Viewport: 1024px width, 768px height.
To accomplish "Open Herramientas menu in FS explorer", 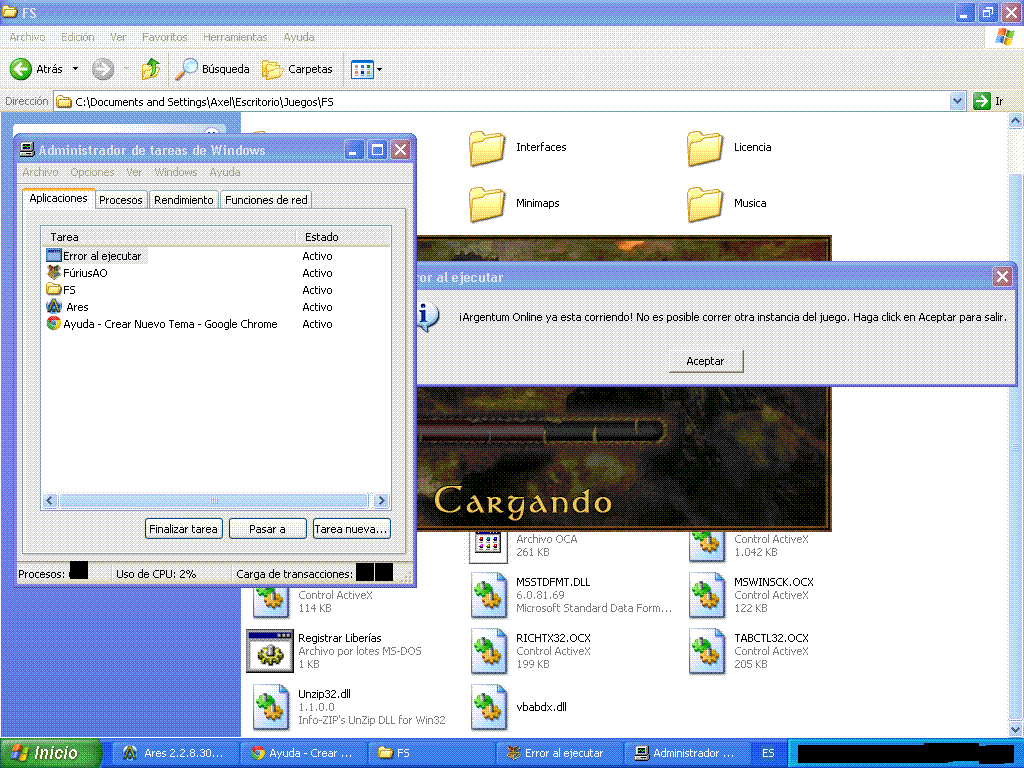I will pyautogui.click(x=235, y=37).
